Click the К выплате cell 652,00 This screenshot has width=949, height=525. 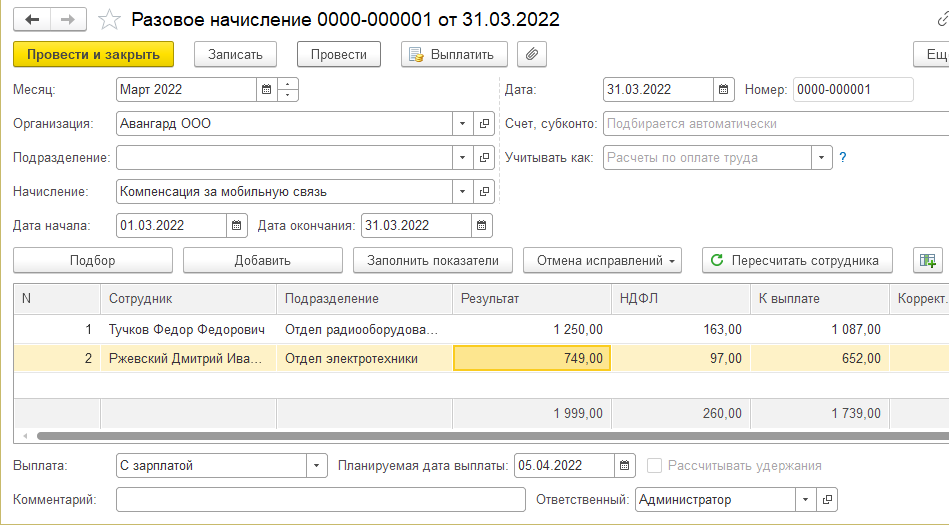820,358
